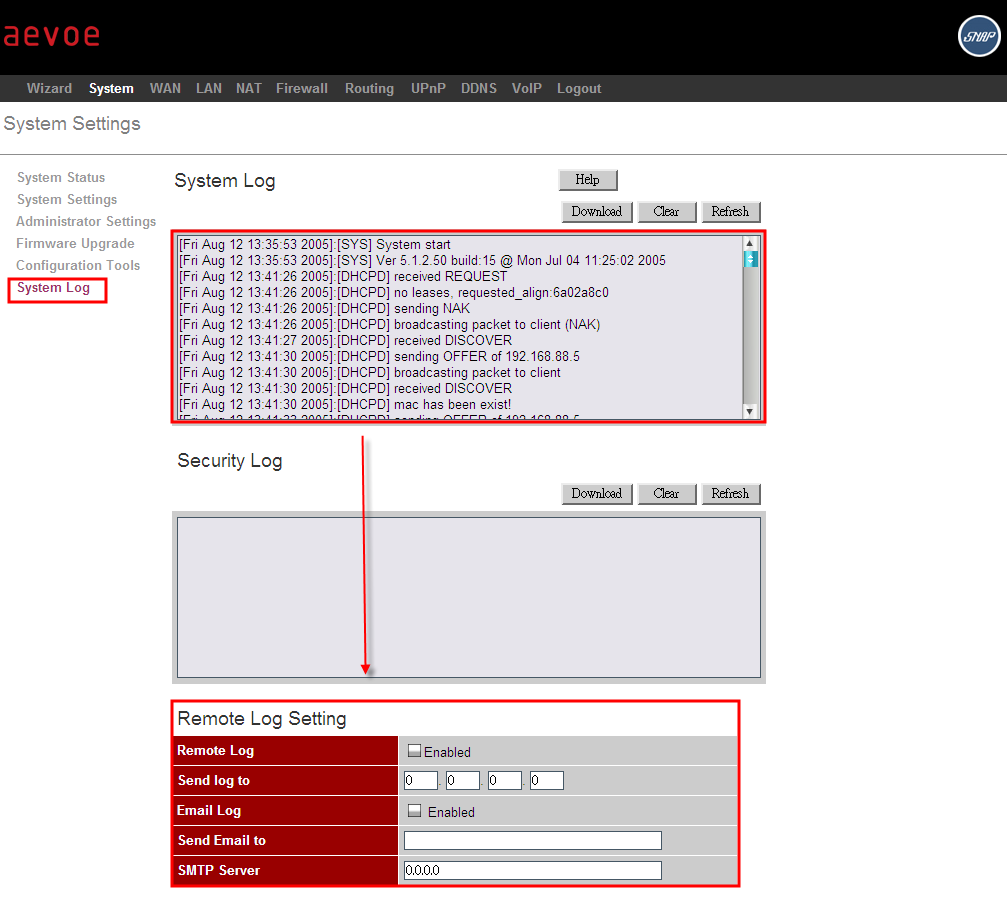
Task: Open the DDNS menu
Action: tap(478, 88)
